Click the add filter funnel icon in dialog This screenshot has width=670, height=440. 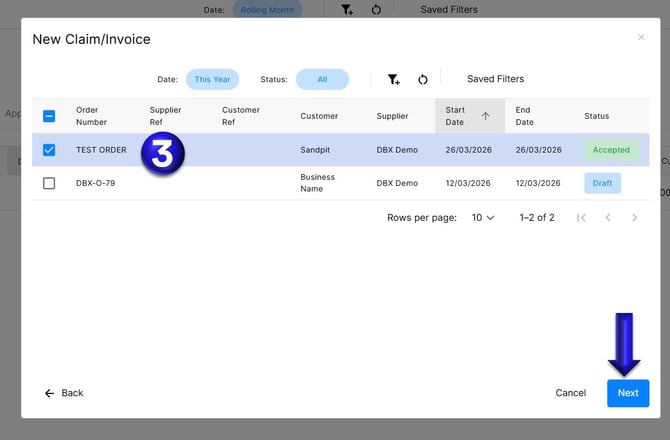click(x=394, y=79)
